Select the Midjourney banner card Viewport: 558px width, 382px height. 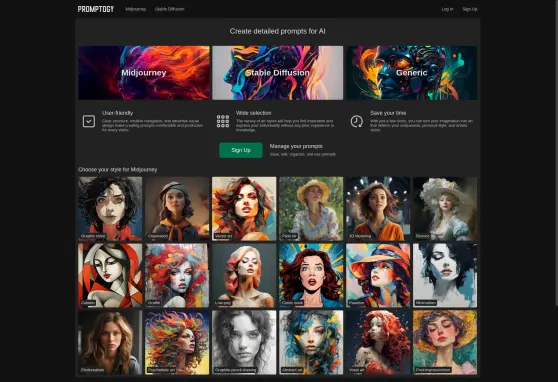tap(144, 73)
